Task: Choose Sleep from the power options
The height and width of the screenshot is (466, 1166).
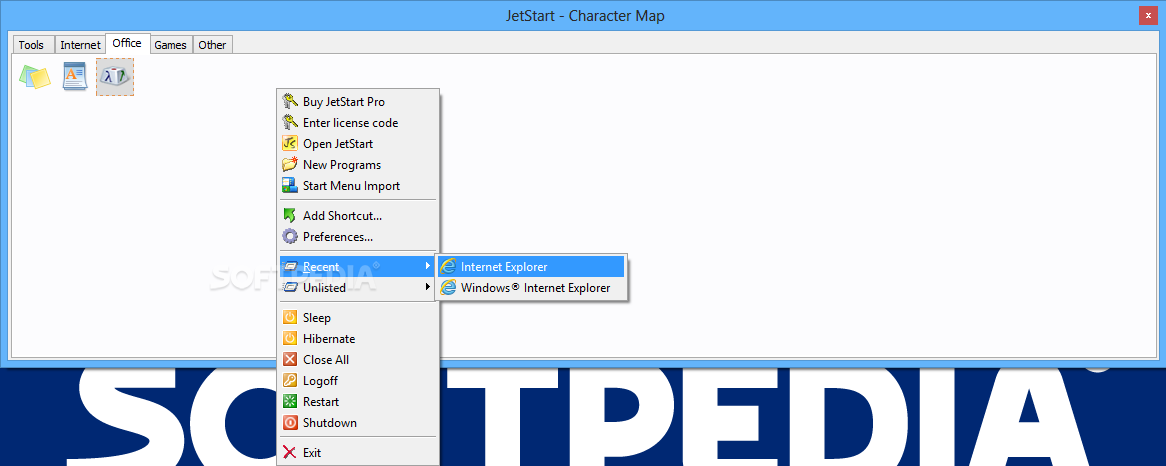Action: [x=358, y=317]
